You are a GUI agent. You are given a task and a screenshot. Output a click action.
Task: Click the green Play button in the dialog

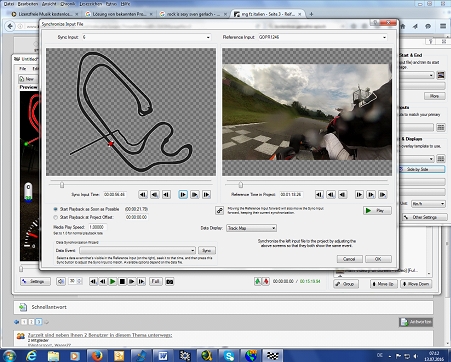pos(377,210)
